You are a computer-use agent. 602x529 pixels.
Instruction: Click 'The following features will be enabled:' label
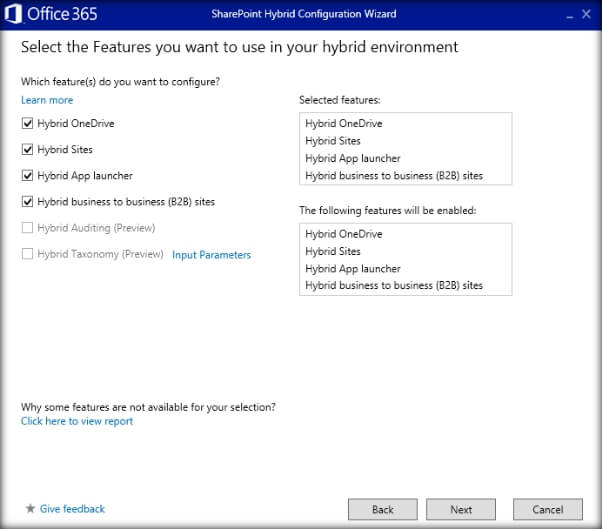click(387, 210)
